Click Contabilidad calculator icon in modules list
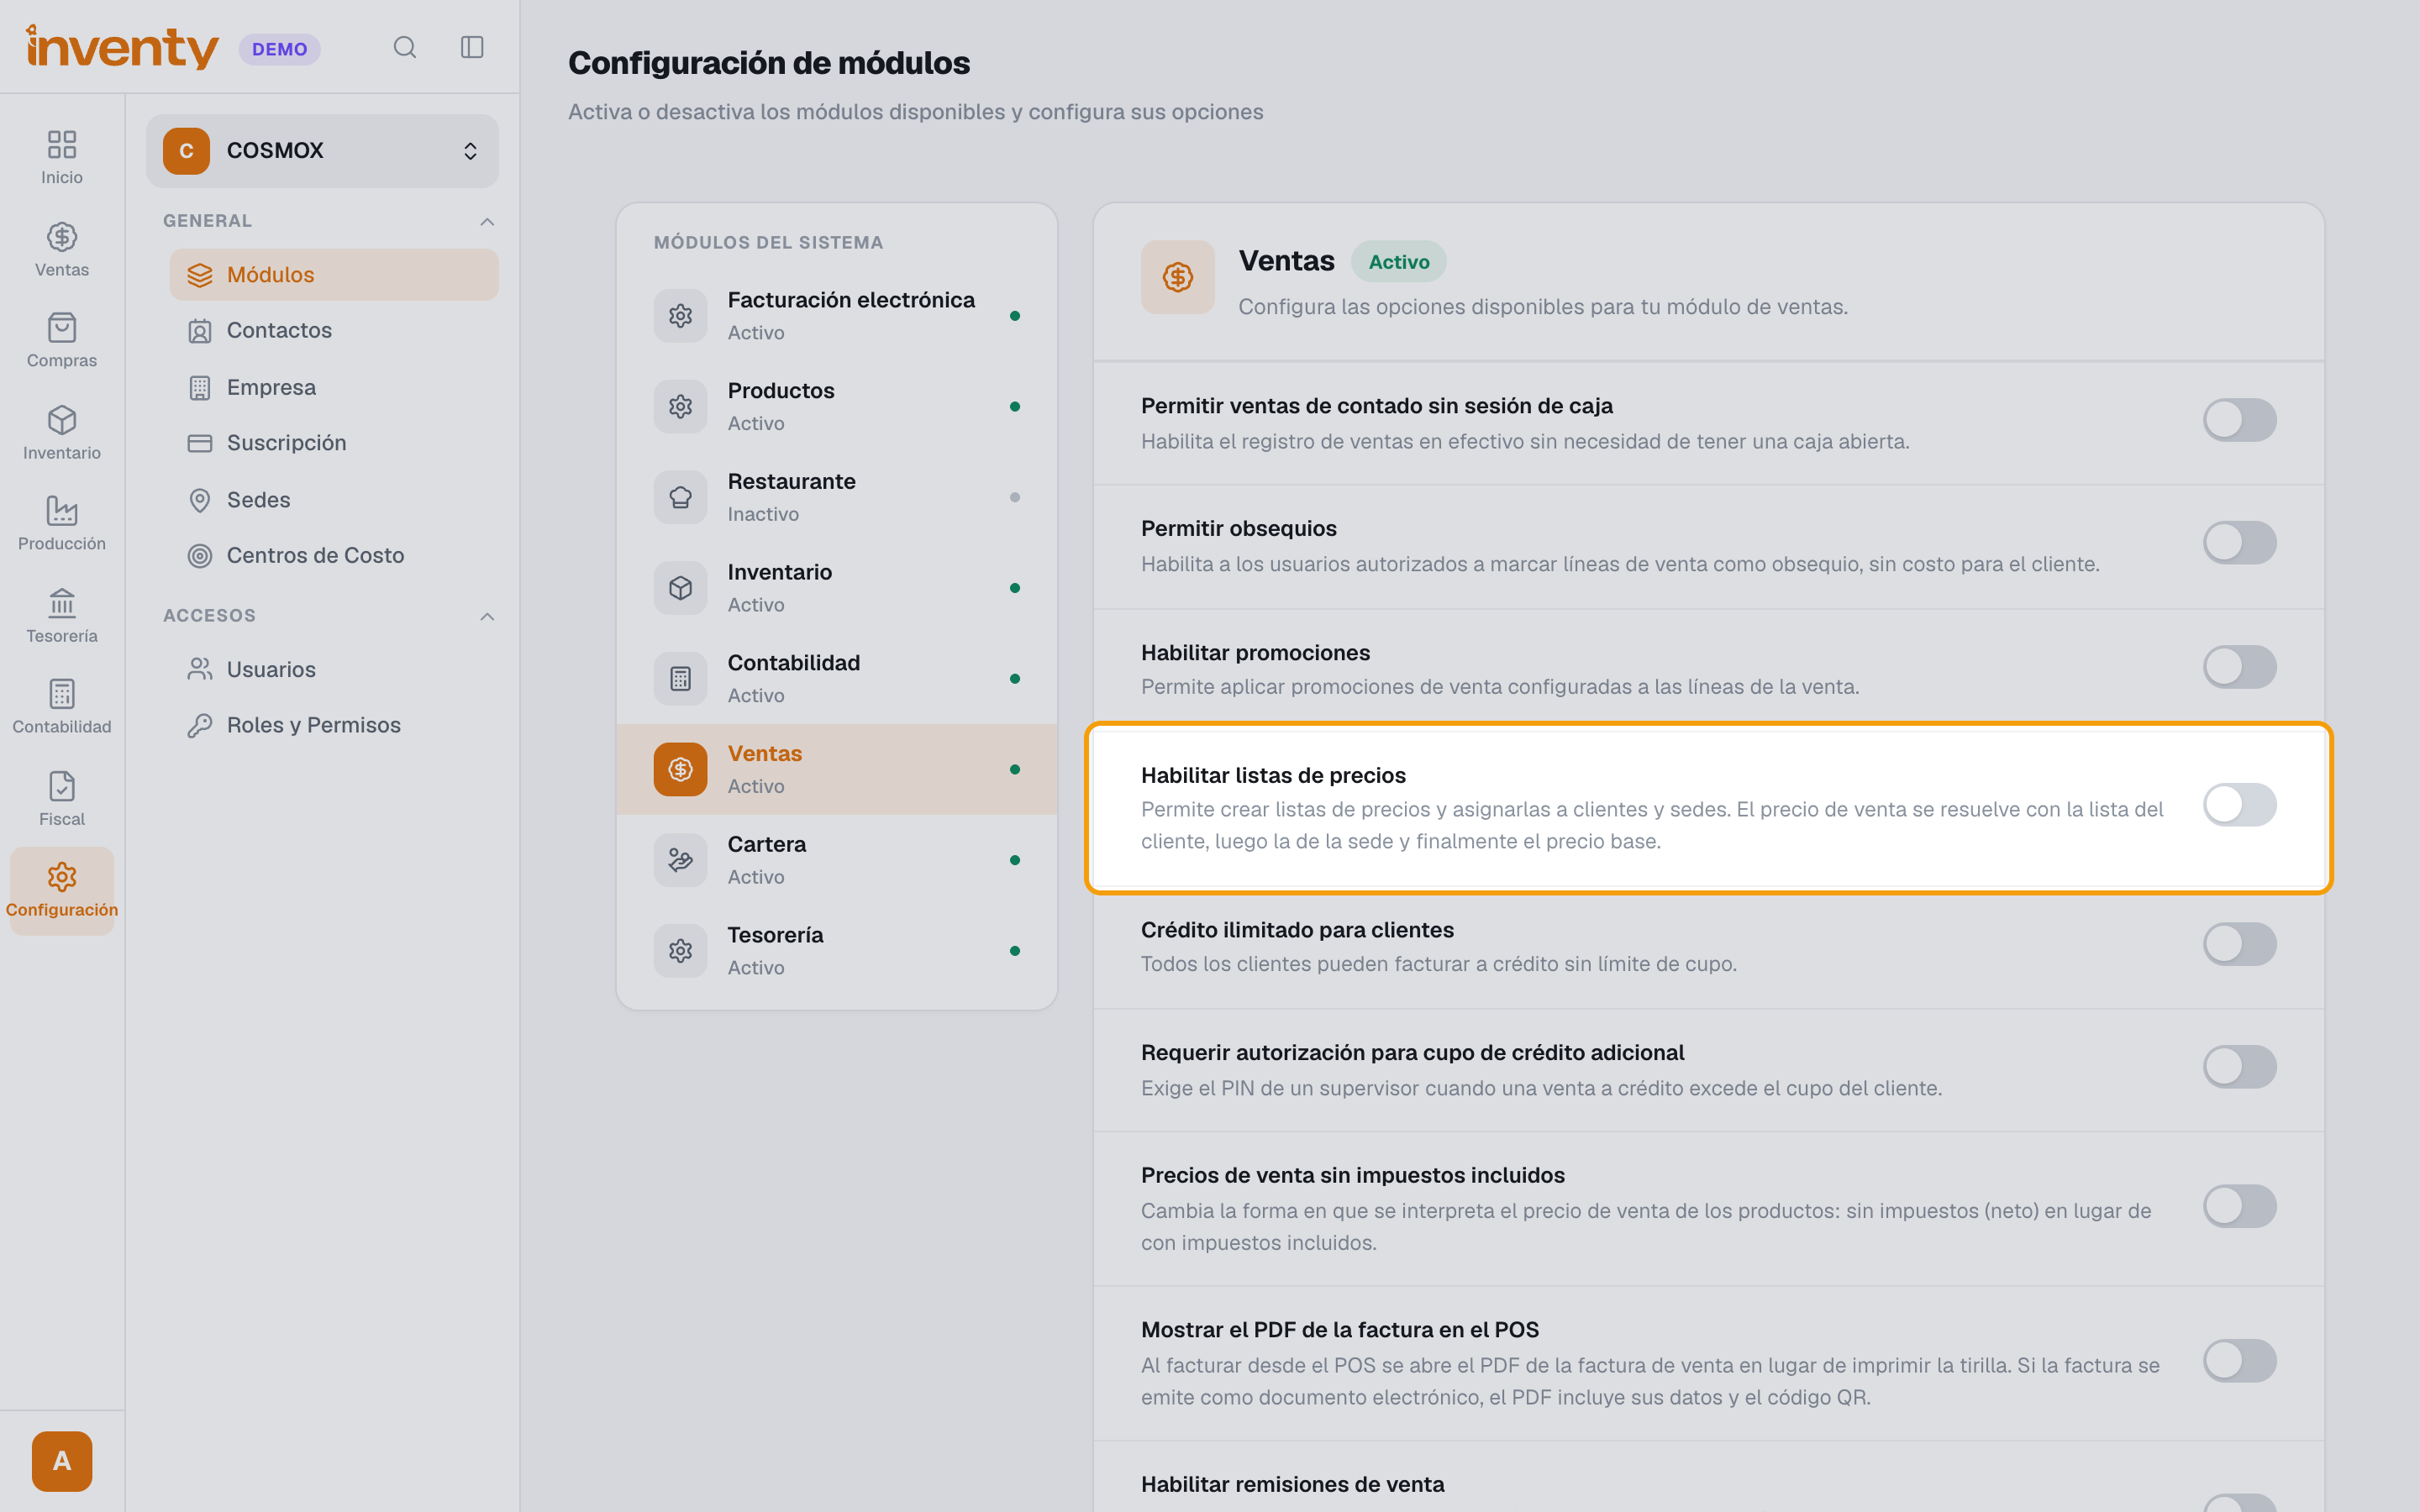This screenshot has height=1512, width=2420. [x=680, y=679]
